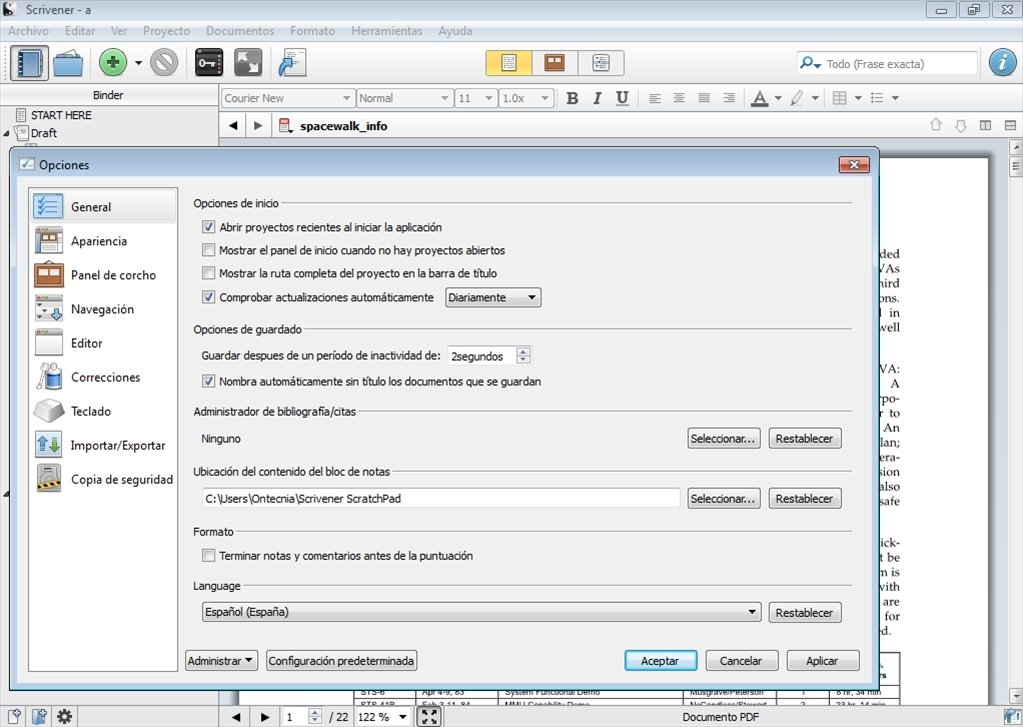1023x727 pixels.
Task: Open the font size 11 dropdown
Action: pos(476,98)
